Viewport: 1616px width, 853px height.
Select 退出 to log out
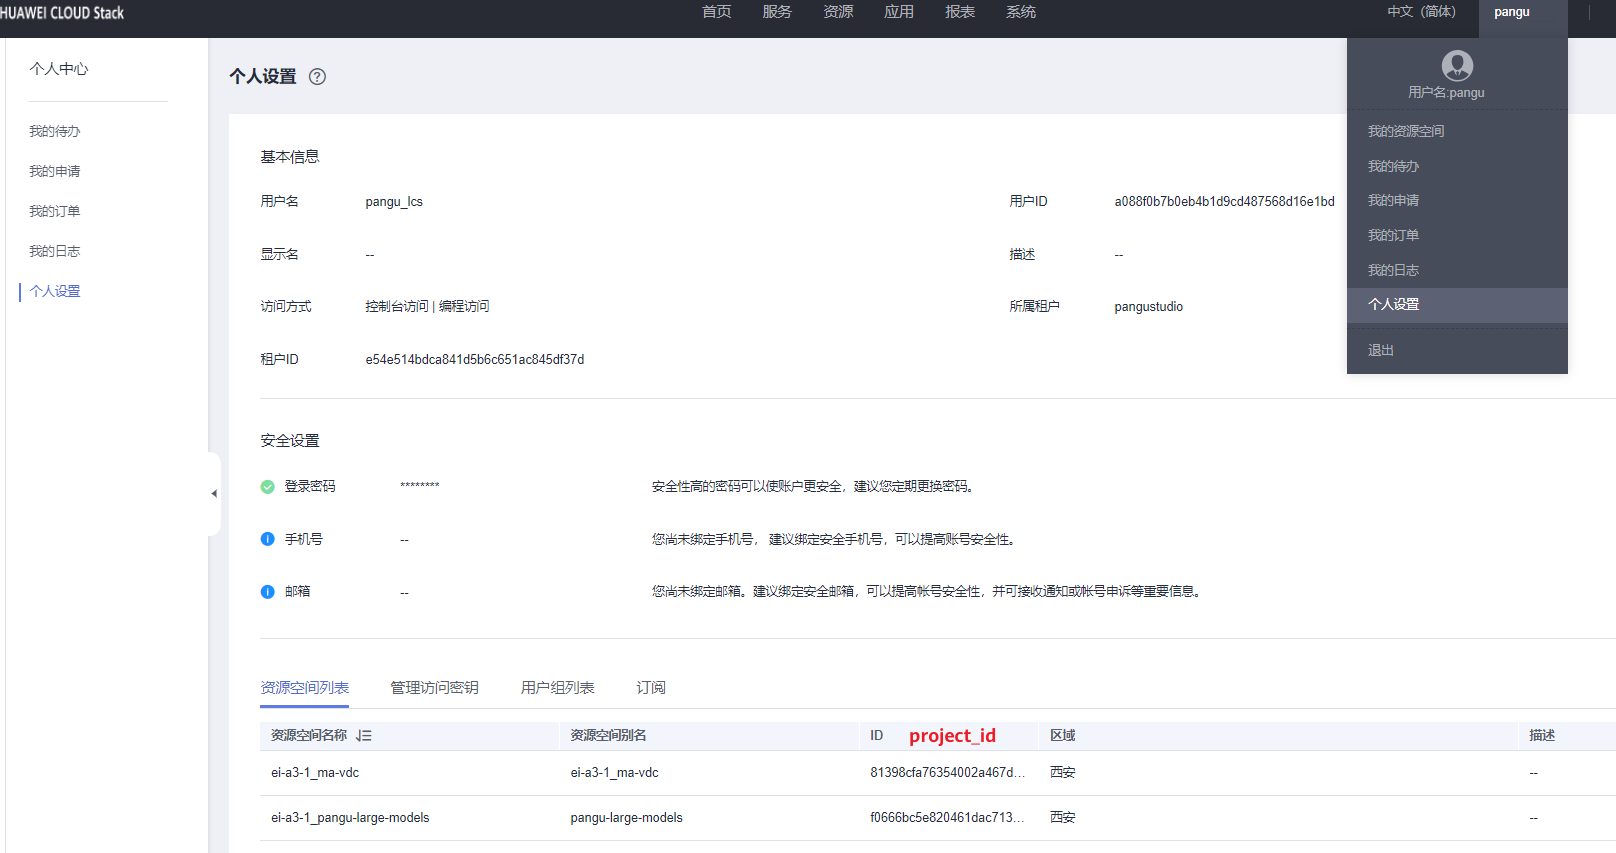(x=1381, y=350)
